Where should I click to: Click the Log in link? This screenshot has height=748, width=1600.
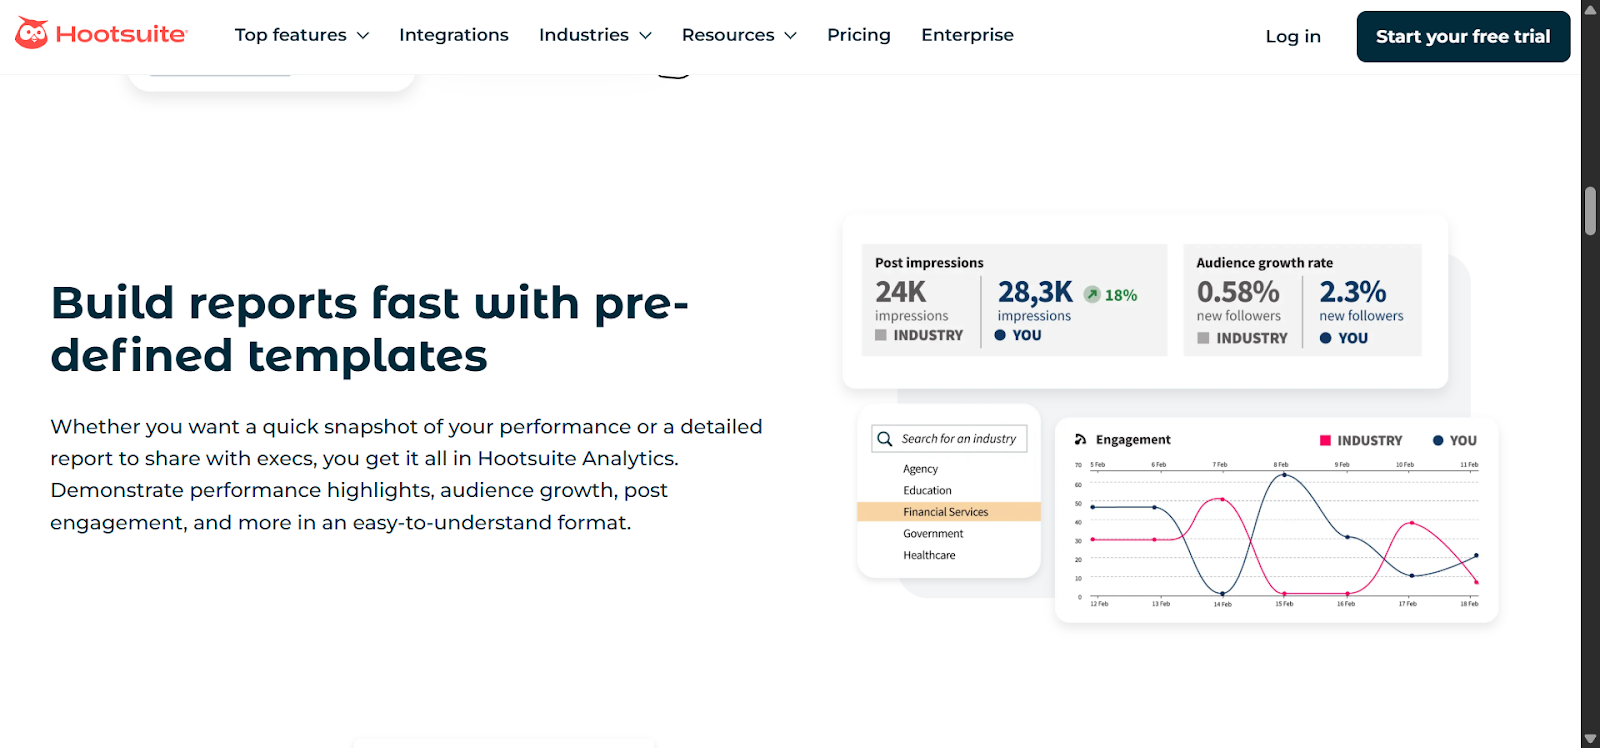1293,37
